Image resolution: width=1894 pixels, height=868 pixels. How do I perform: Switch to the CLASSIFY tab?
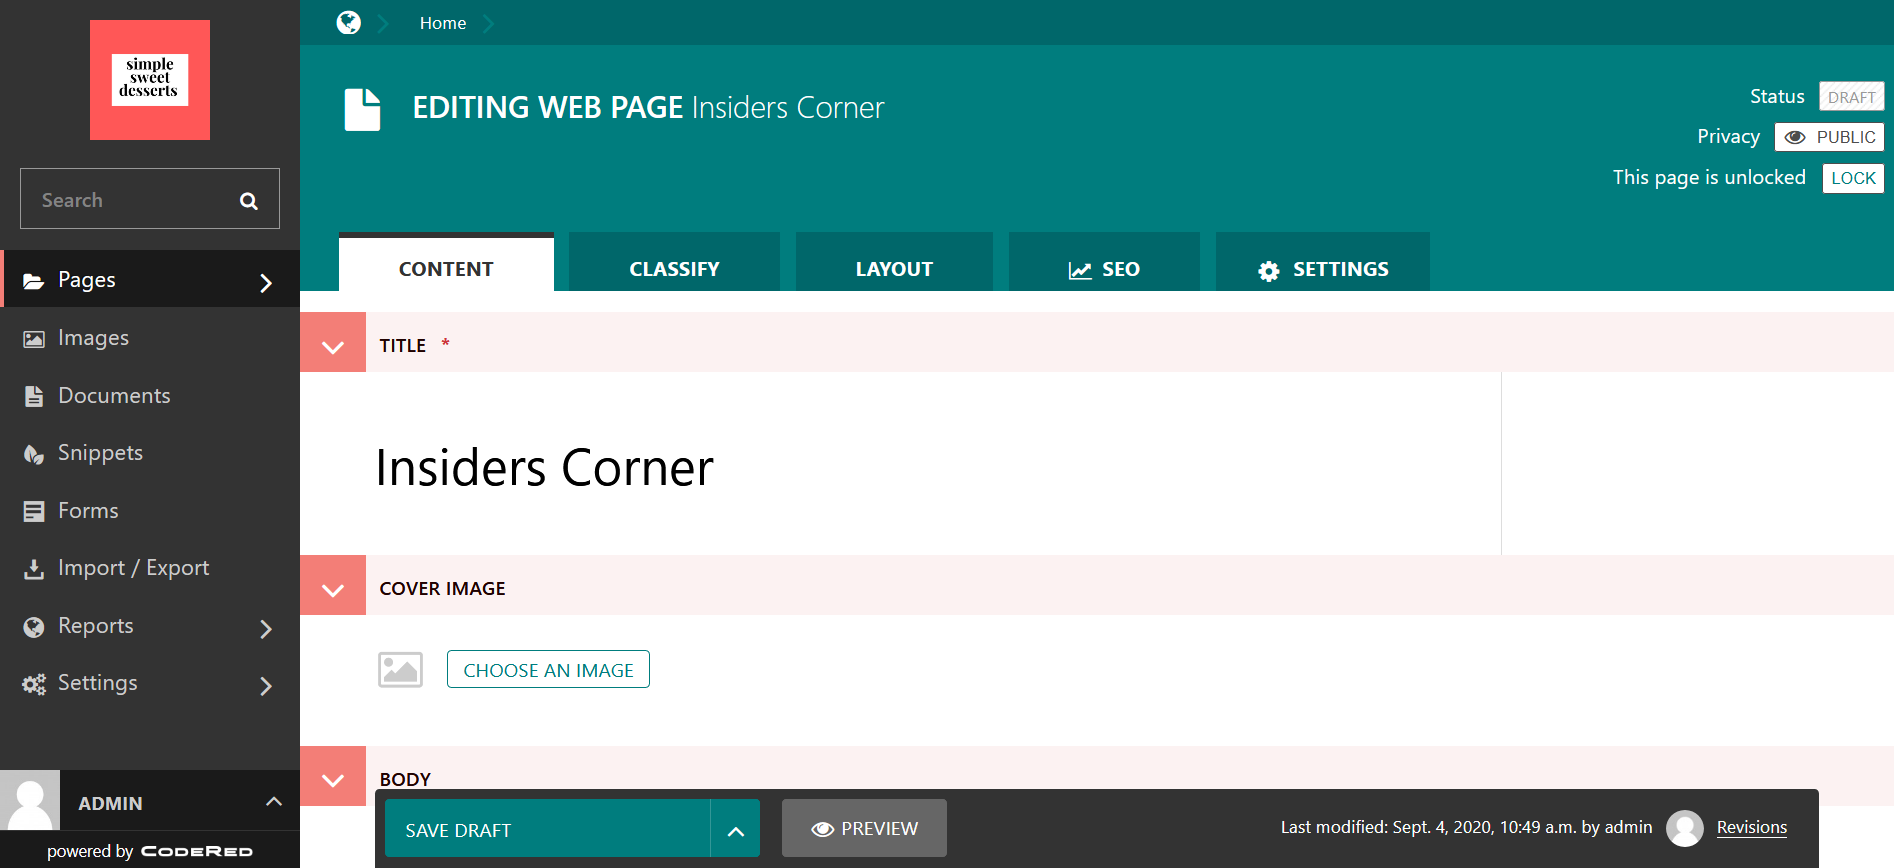point(674,269)
